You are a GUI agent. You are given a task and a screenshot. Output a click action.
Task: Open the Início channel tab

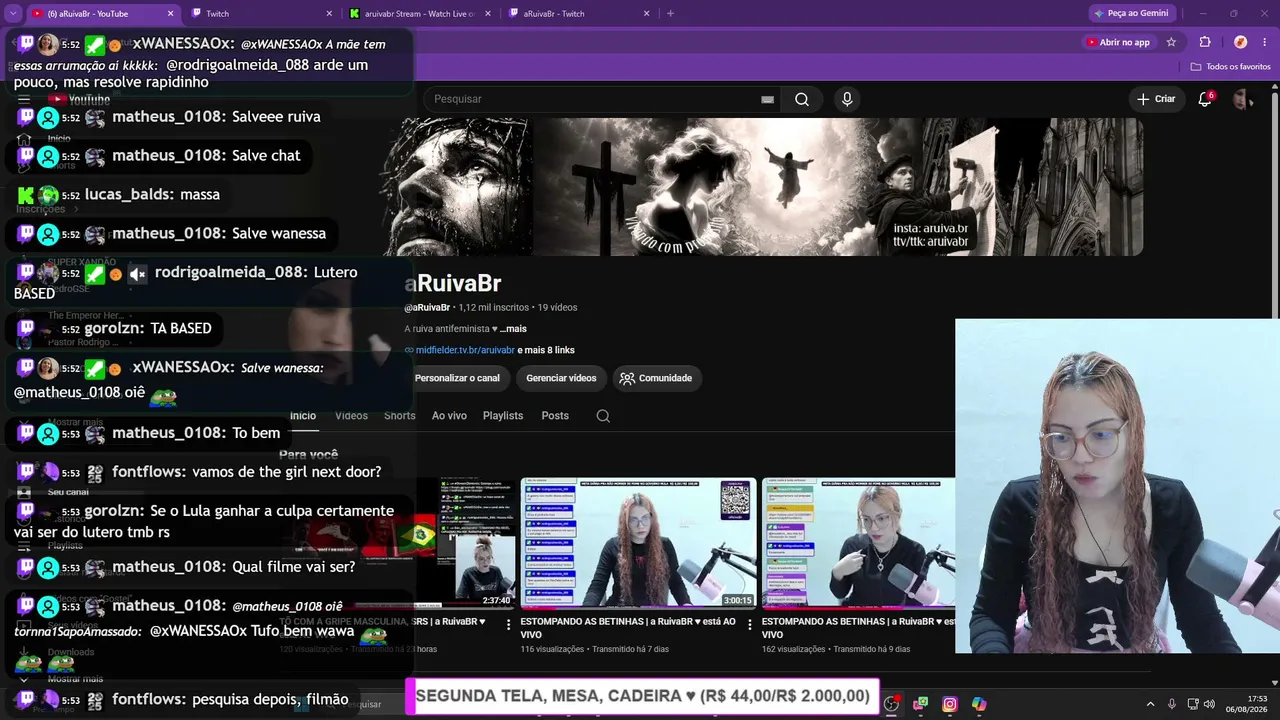point(303,416)
